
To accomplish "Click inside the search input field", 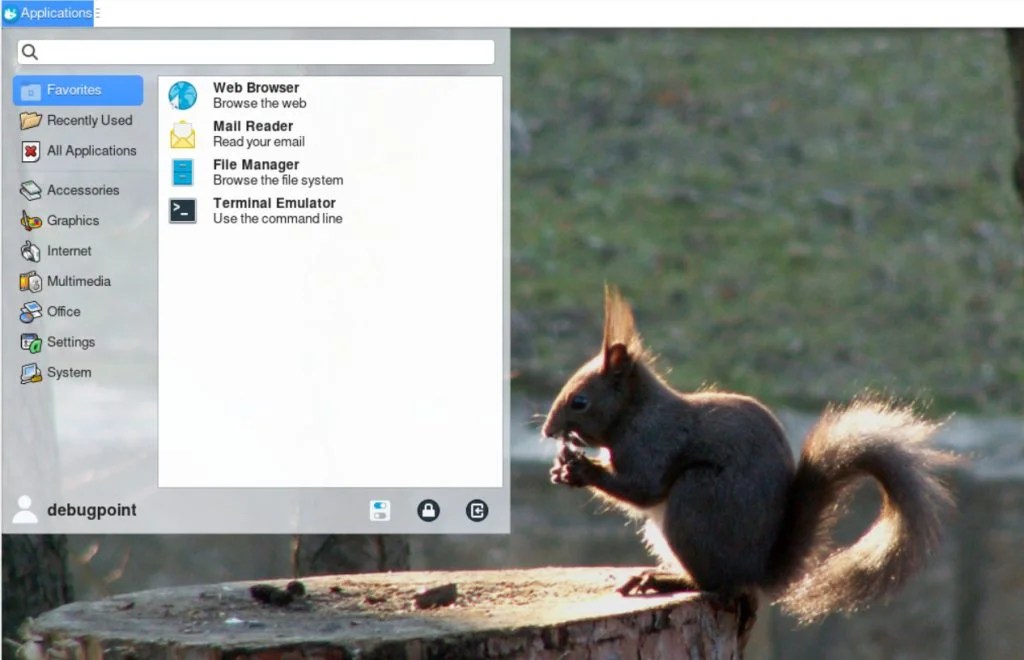I will (x=255, y=51).
